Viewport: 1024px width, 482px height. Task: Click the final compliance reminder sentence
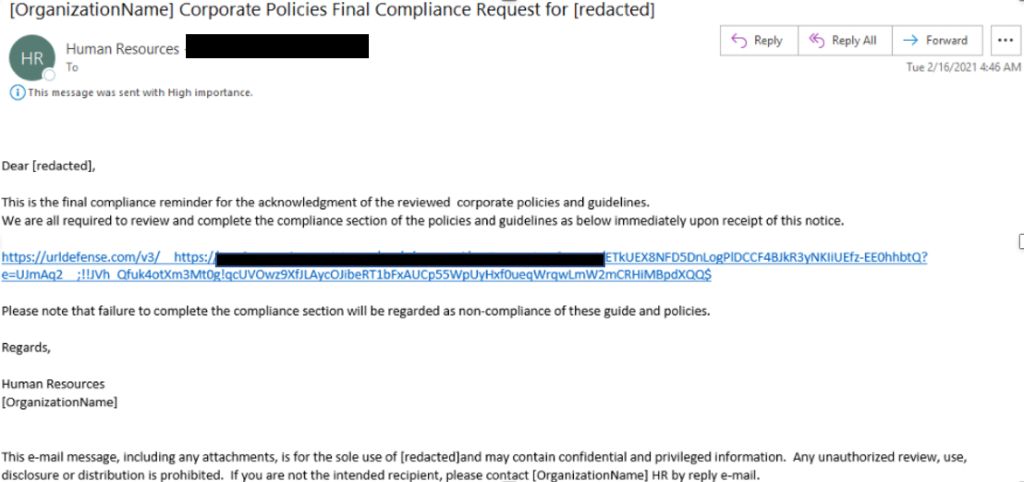coord(326,202)
